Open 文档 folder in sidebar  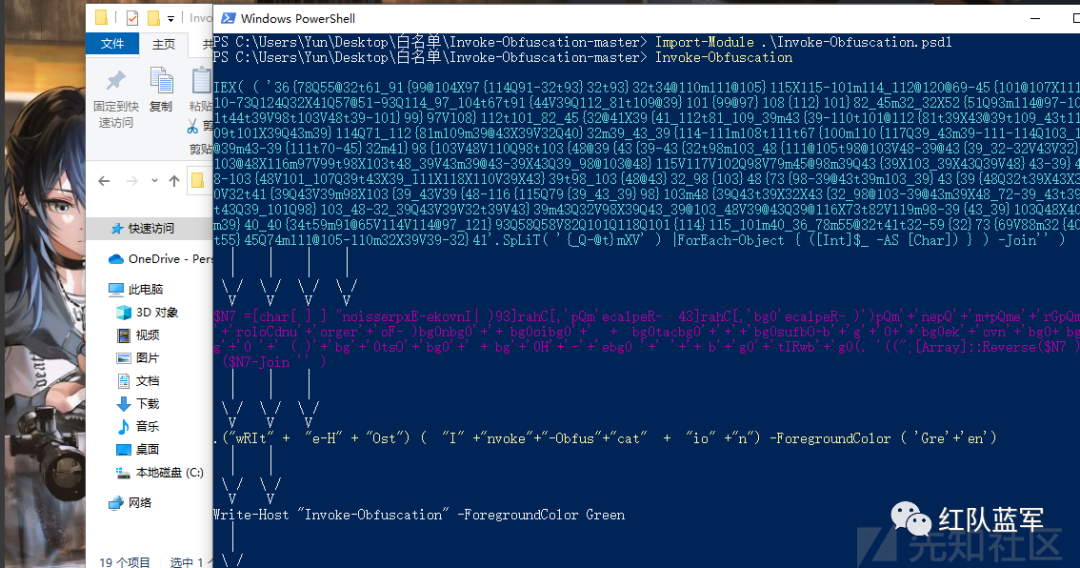point(138,381)
